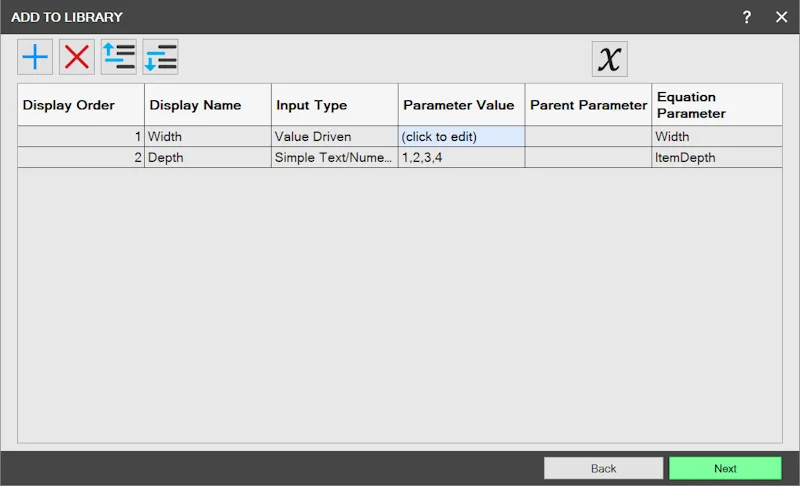This screenshot has height=486, width=800.
Task: Close the Add to Library dialog
Action: point(781,17)
